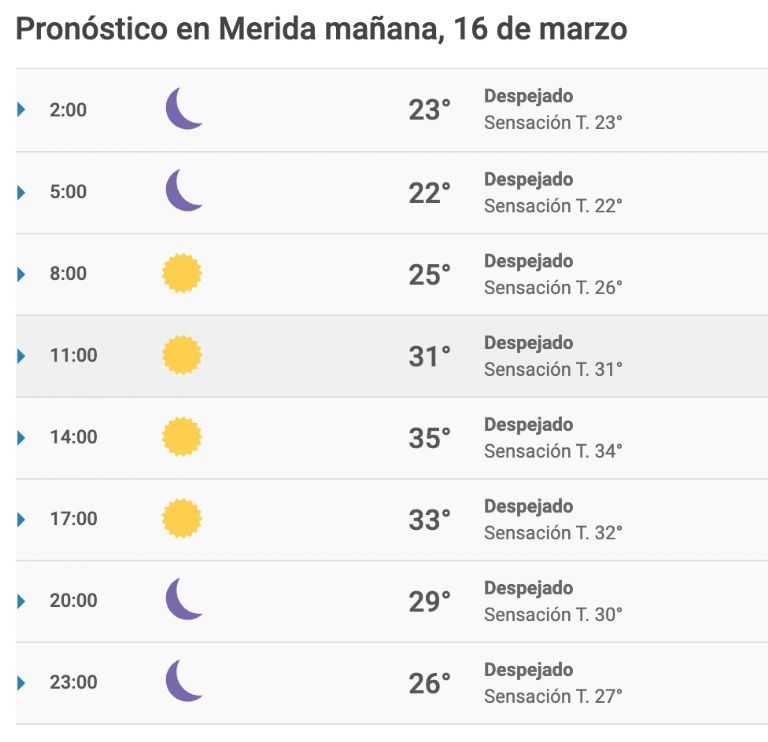
Task: Expand details arrow for 5:00
Action: (21, 192)
